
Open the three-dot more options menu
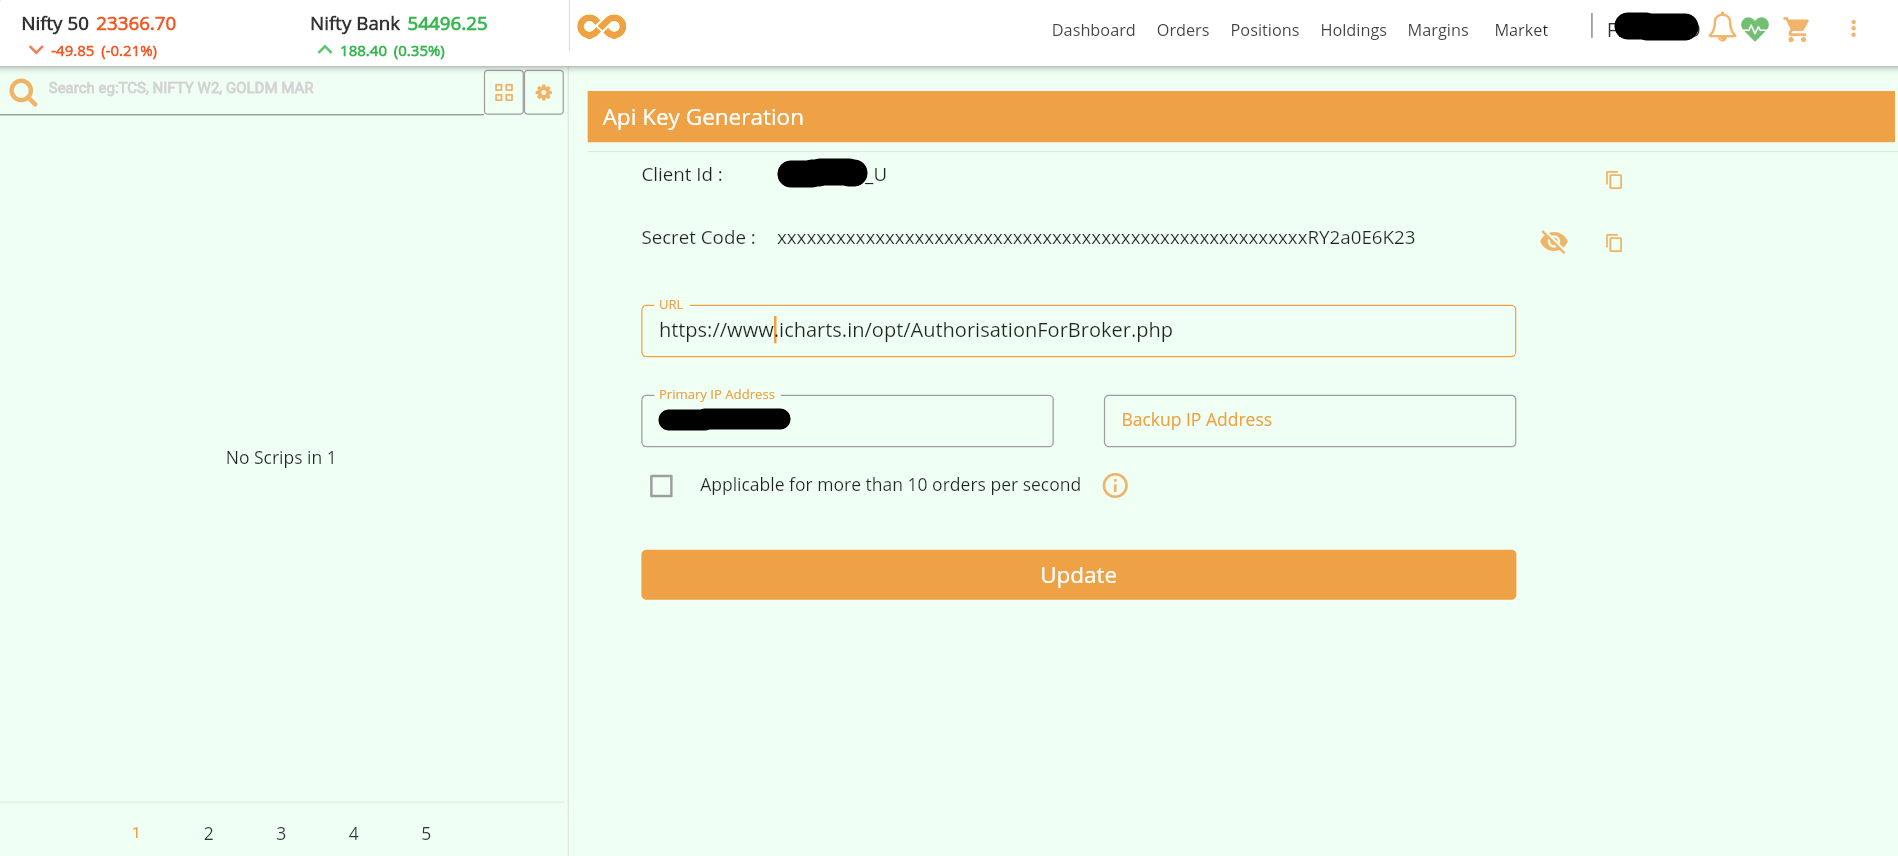[x=1853, y=29]
